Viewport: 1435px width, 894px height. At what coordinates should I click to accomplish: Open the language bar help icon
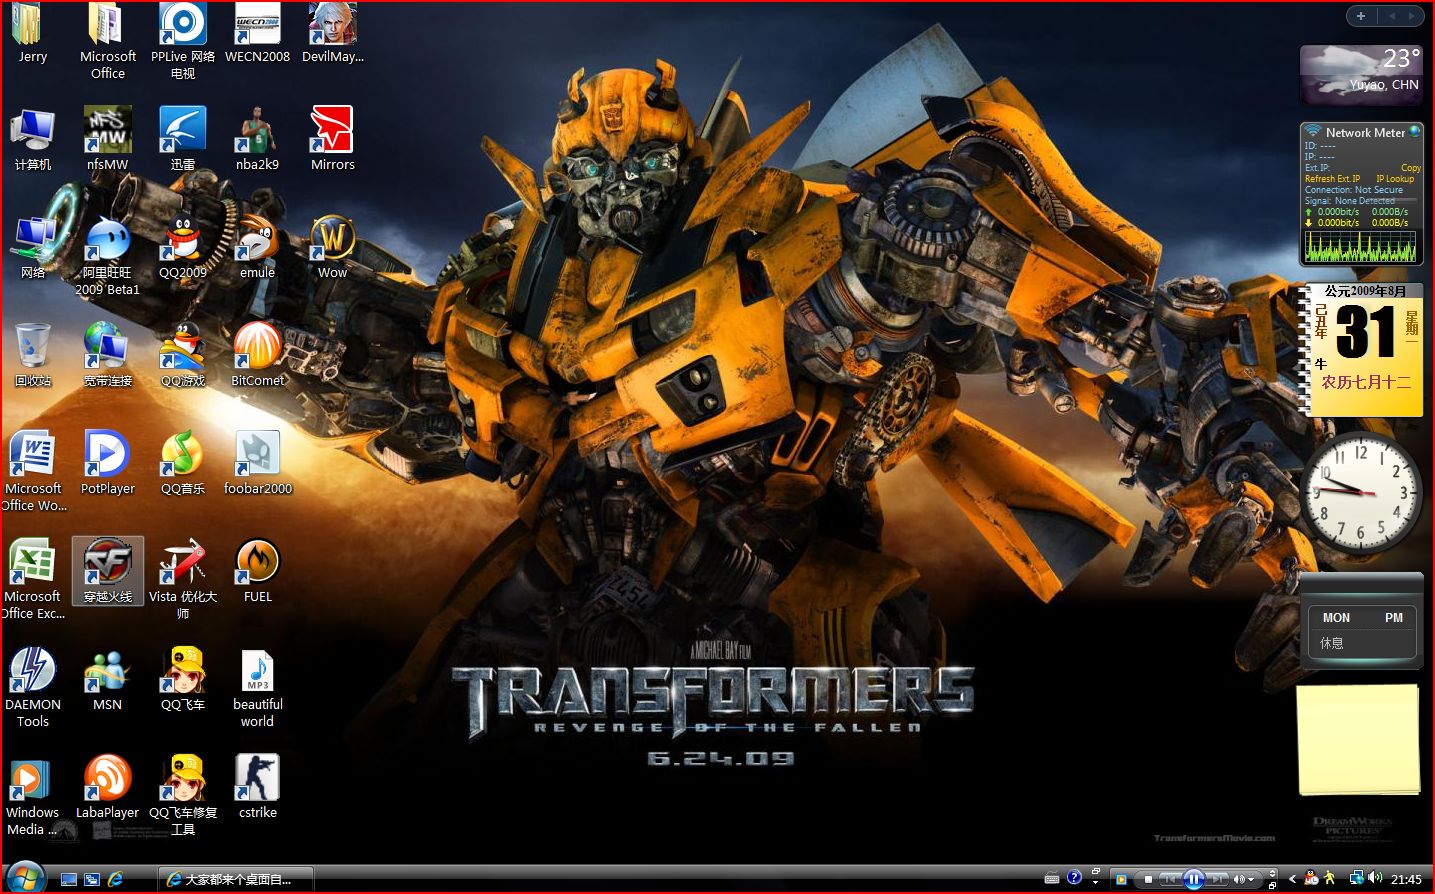pyautogui.click(x=1074, y=877)
